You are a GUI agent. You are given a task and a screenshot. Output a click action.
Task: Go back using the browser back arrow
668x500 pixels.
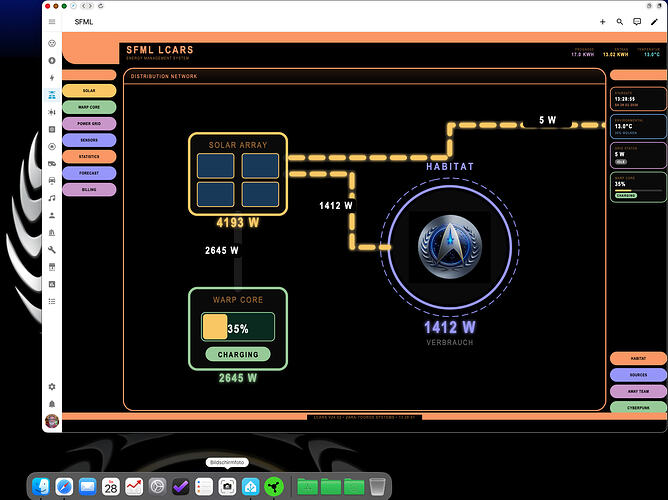click(84, 6)
